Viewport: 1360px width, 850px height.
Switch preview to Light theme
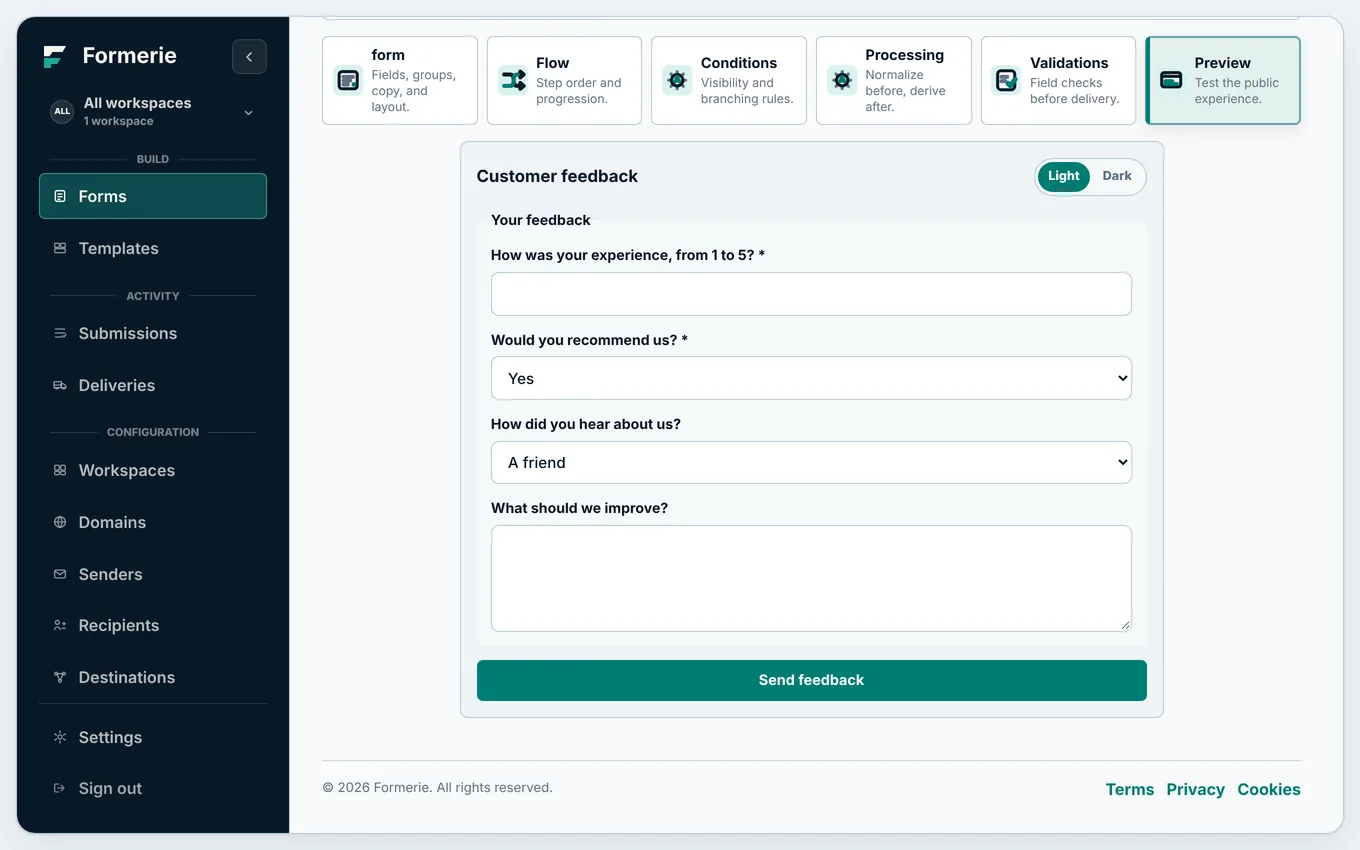[1063, 176]
